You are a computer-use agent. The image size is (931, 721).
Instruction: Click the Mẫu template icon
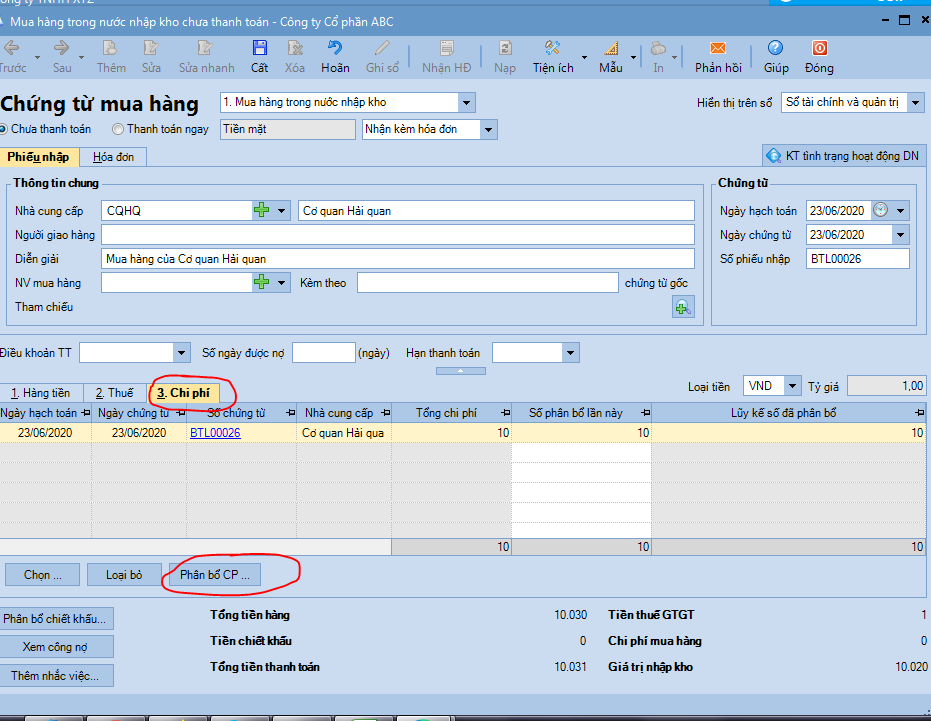click(x=610, y=57)
